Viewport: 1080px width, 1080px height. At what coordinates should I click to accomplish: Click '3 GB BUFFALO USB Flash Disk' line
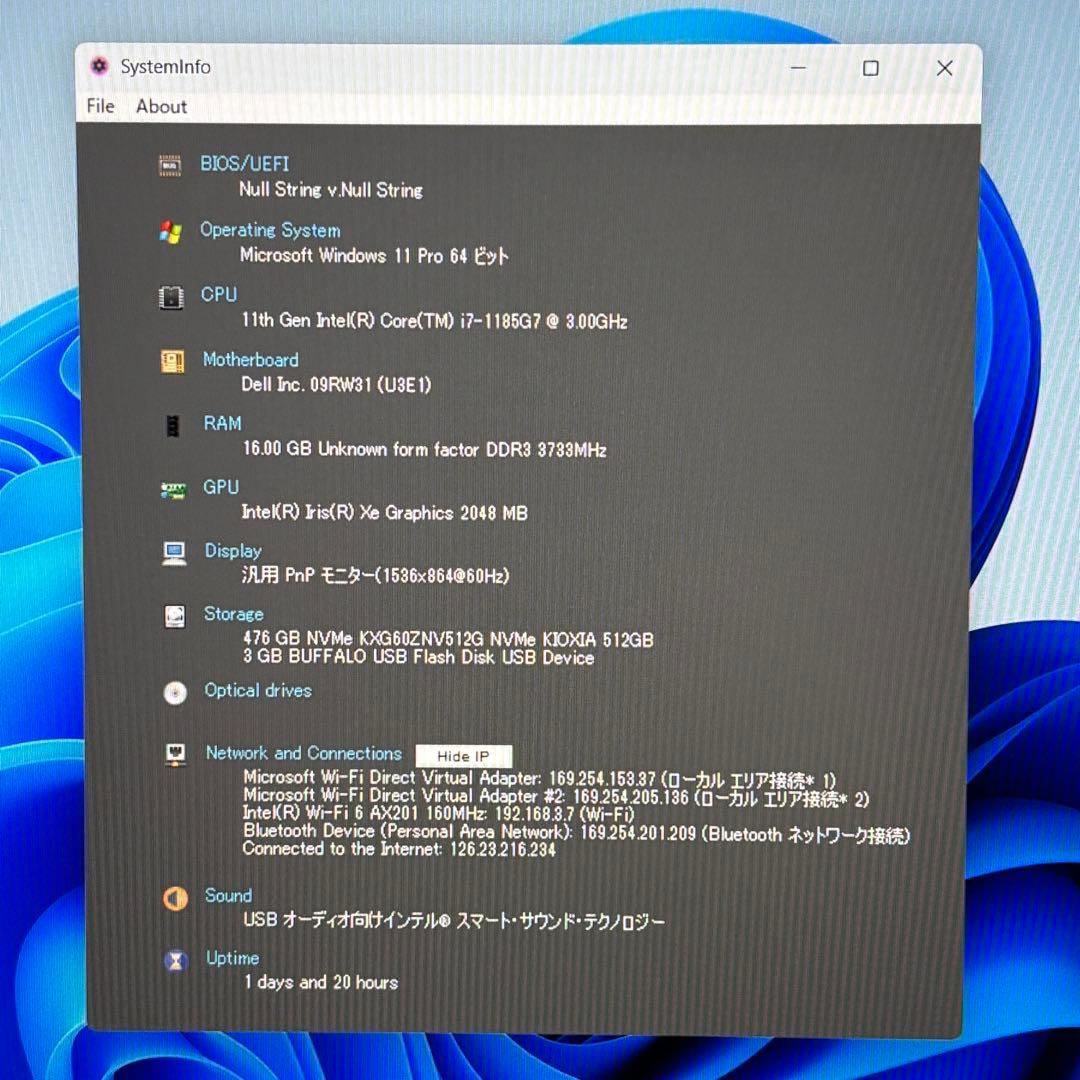[418, 657]
